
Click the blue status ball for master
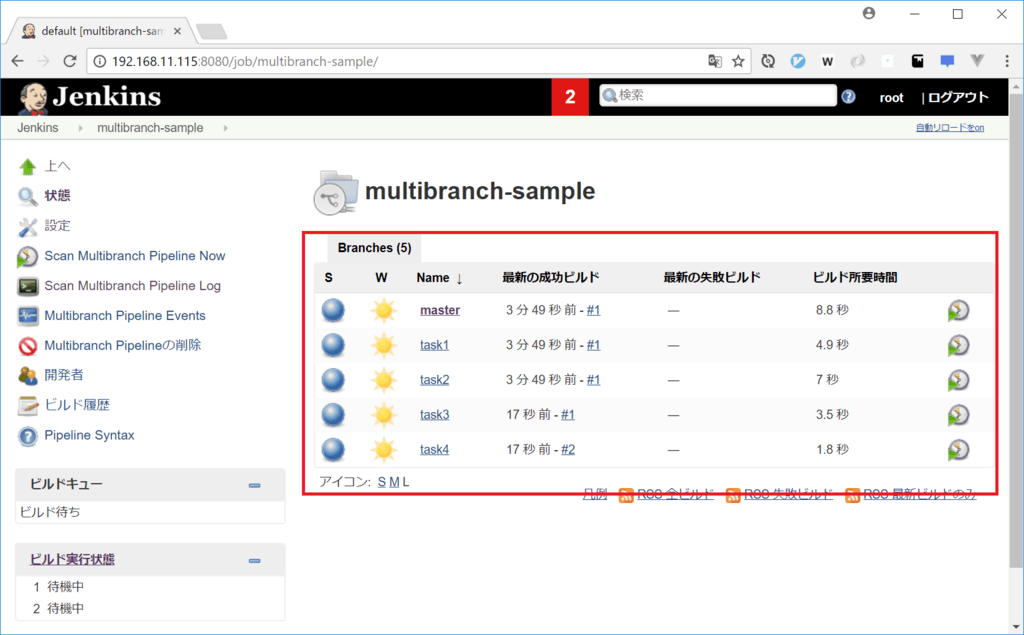[x=333, y=310]
